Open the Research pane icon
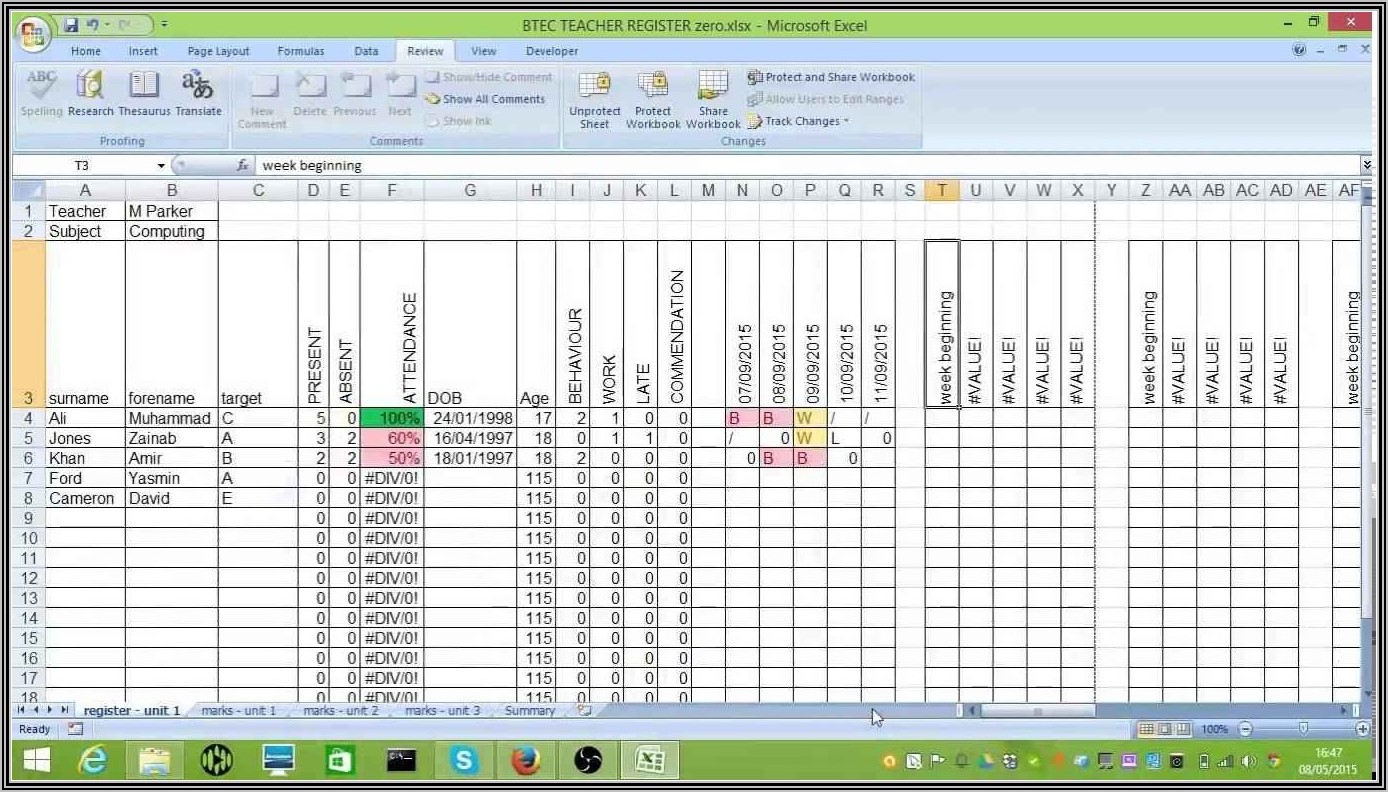 [90, 93]
